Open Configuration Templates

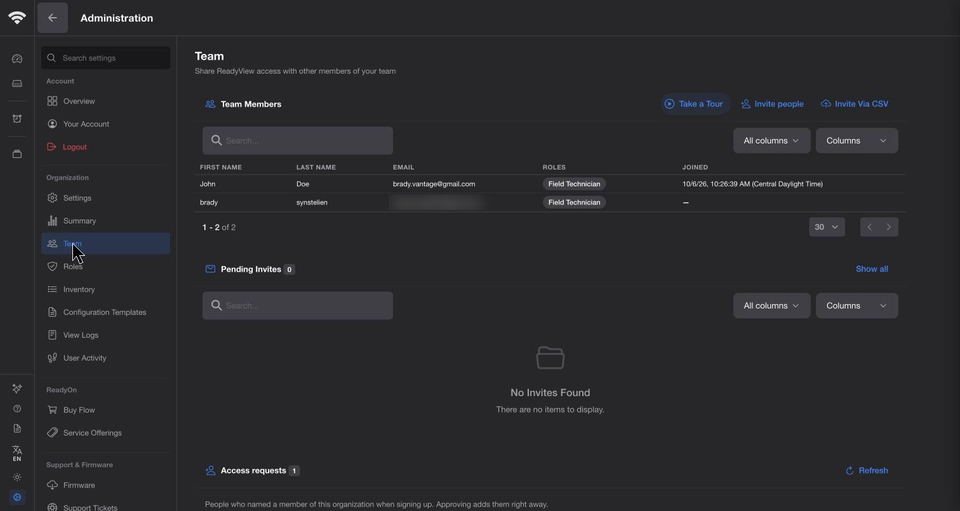pos(106,312)
